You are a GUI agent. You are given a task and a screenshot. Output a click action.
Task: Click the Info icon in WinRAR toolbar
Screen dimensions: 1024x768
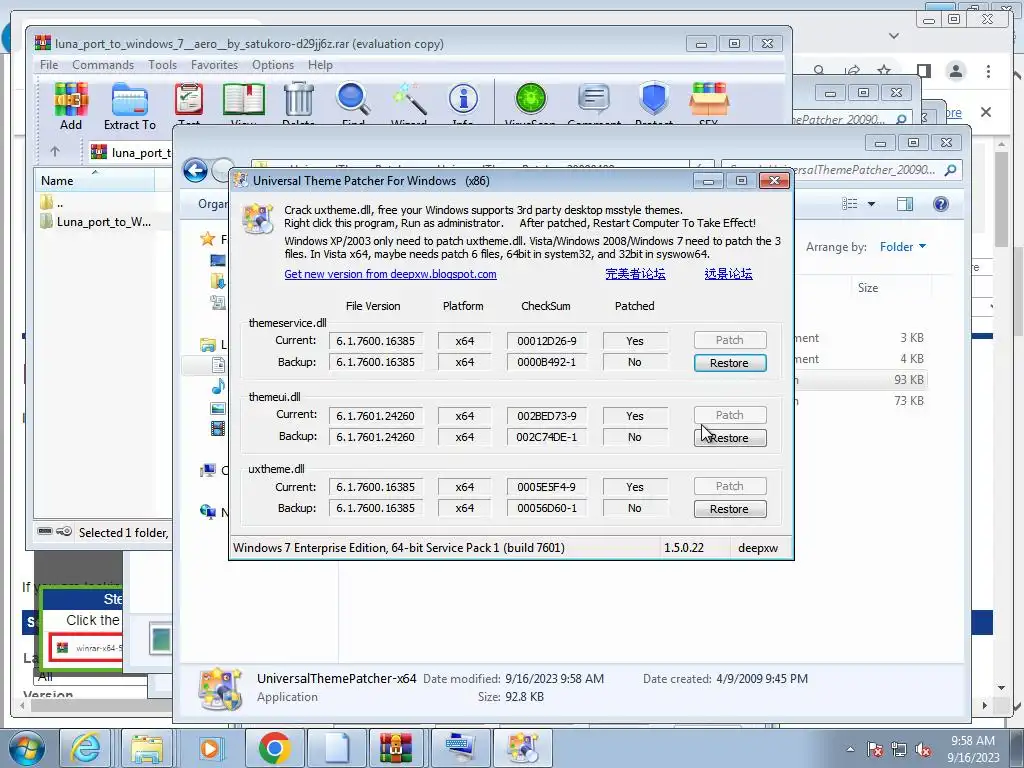(463, 103)
